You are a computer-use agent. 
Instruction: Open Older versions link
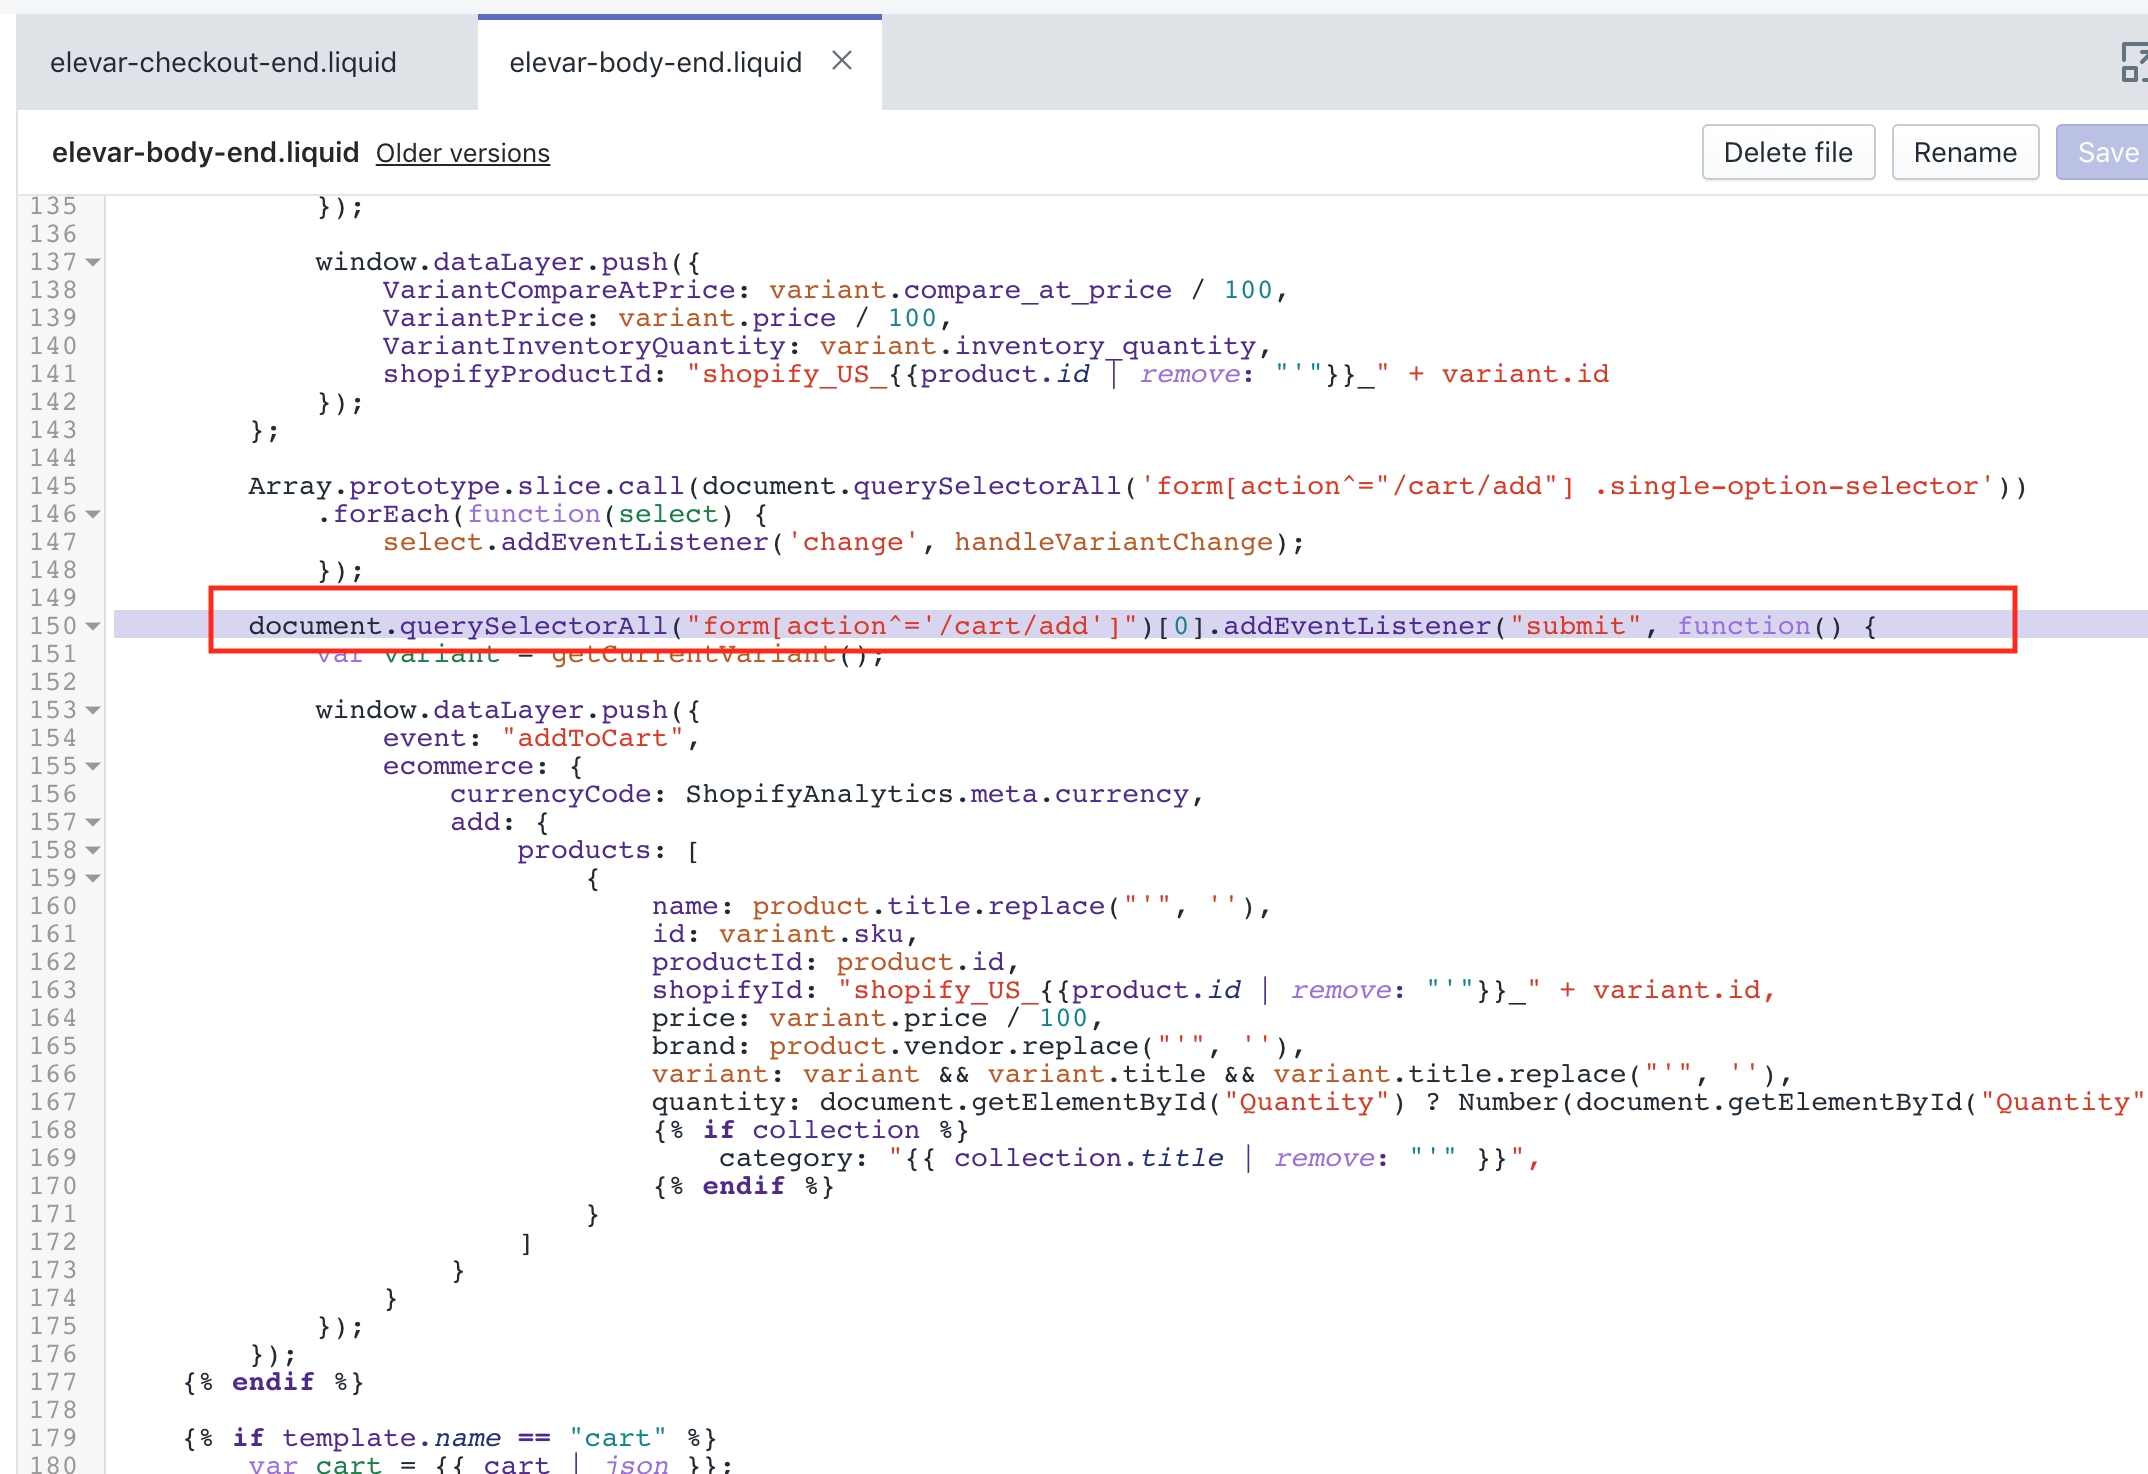(x=462, y=153)
